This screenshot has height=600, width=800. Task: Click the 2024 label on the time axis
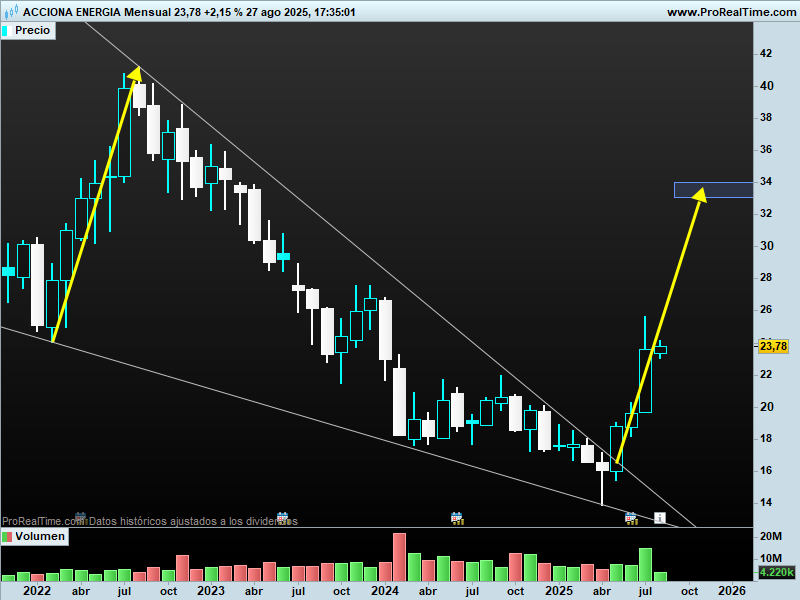click(385, 591)
